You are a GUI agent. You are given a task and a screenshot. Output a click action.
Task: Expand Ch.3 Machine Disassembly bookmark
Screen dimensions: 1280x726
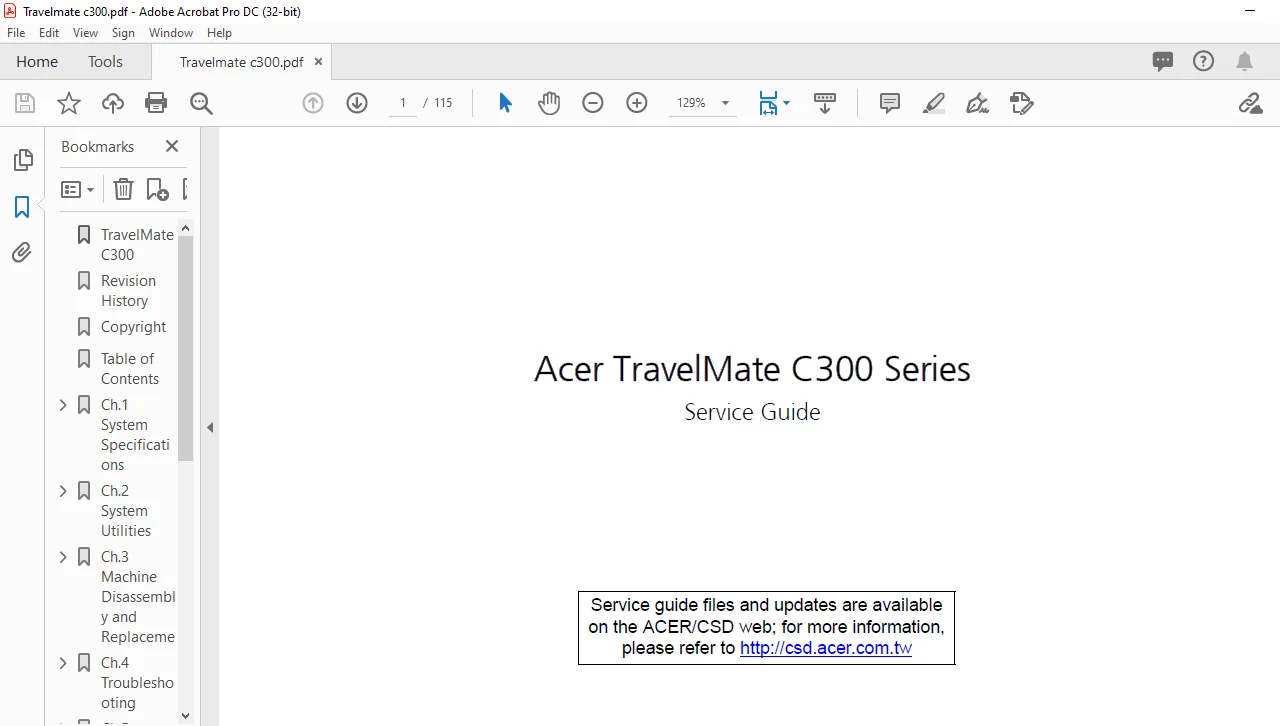63,557
